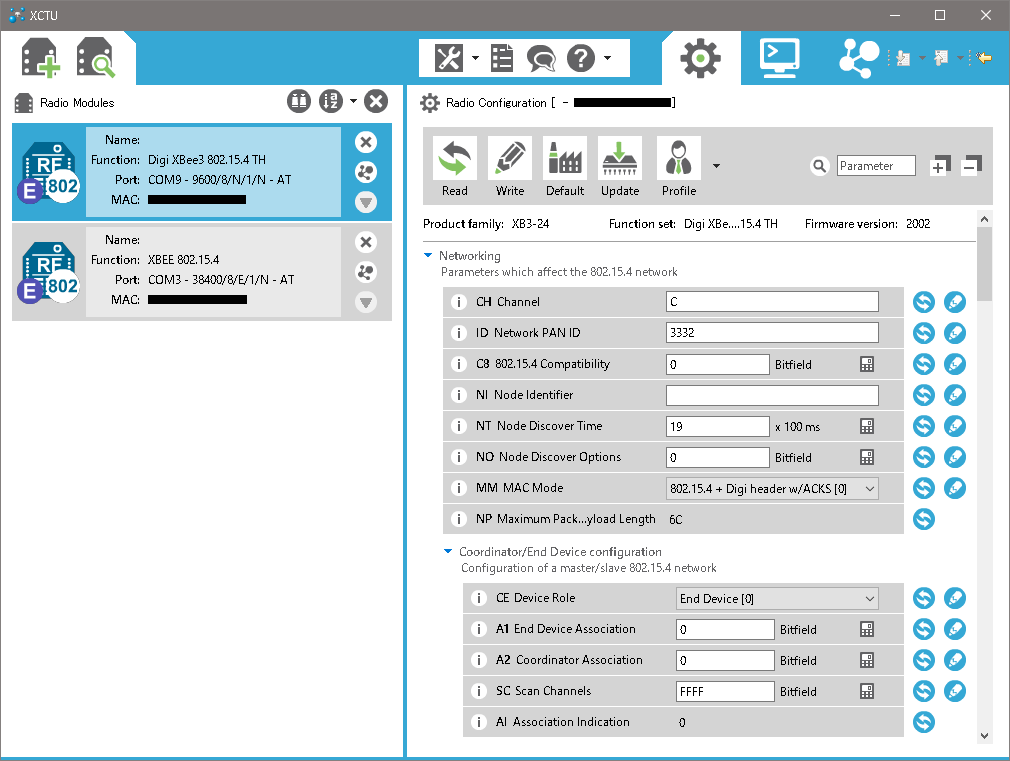Collapse Coordinator/End Device configuration section

click(448, 552)
